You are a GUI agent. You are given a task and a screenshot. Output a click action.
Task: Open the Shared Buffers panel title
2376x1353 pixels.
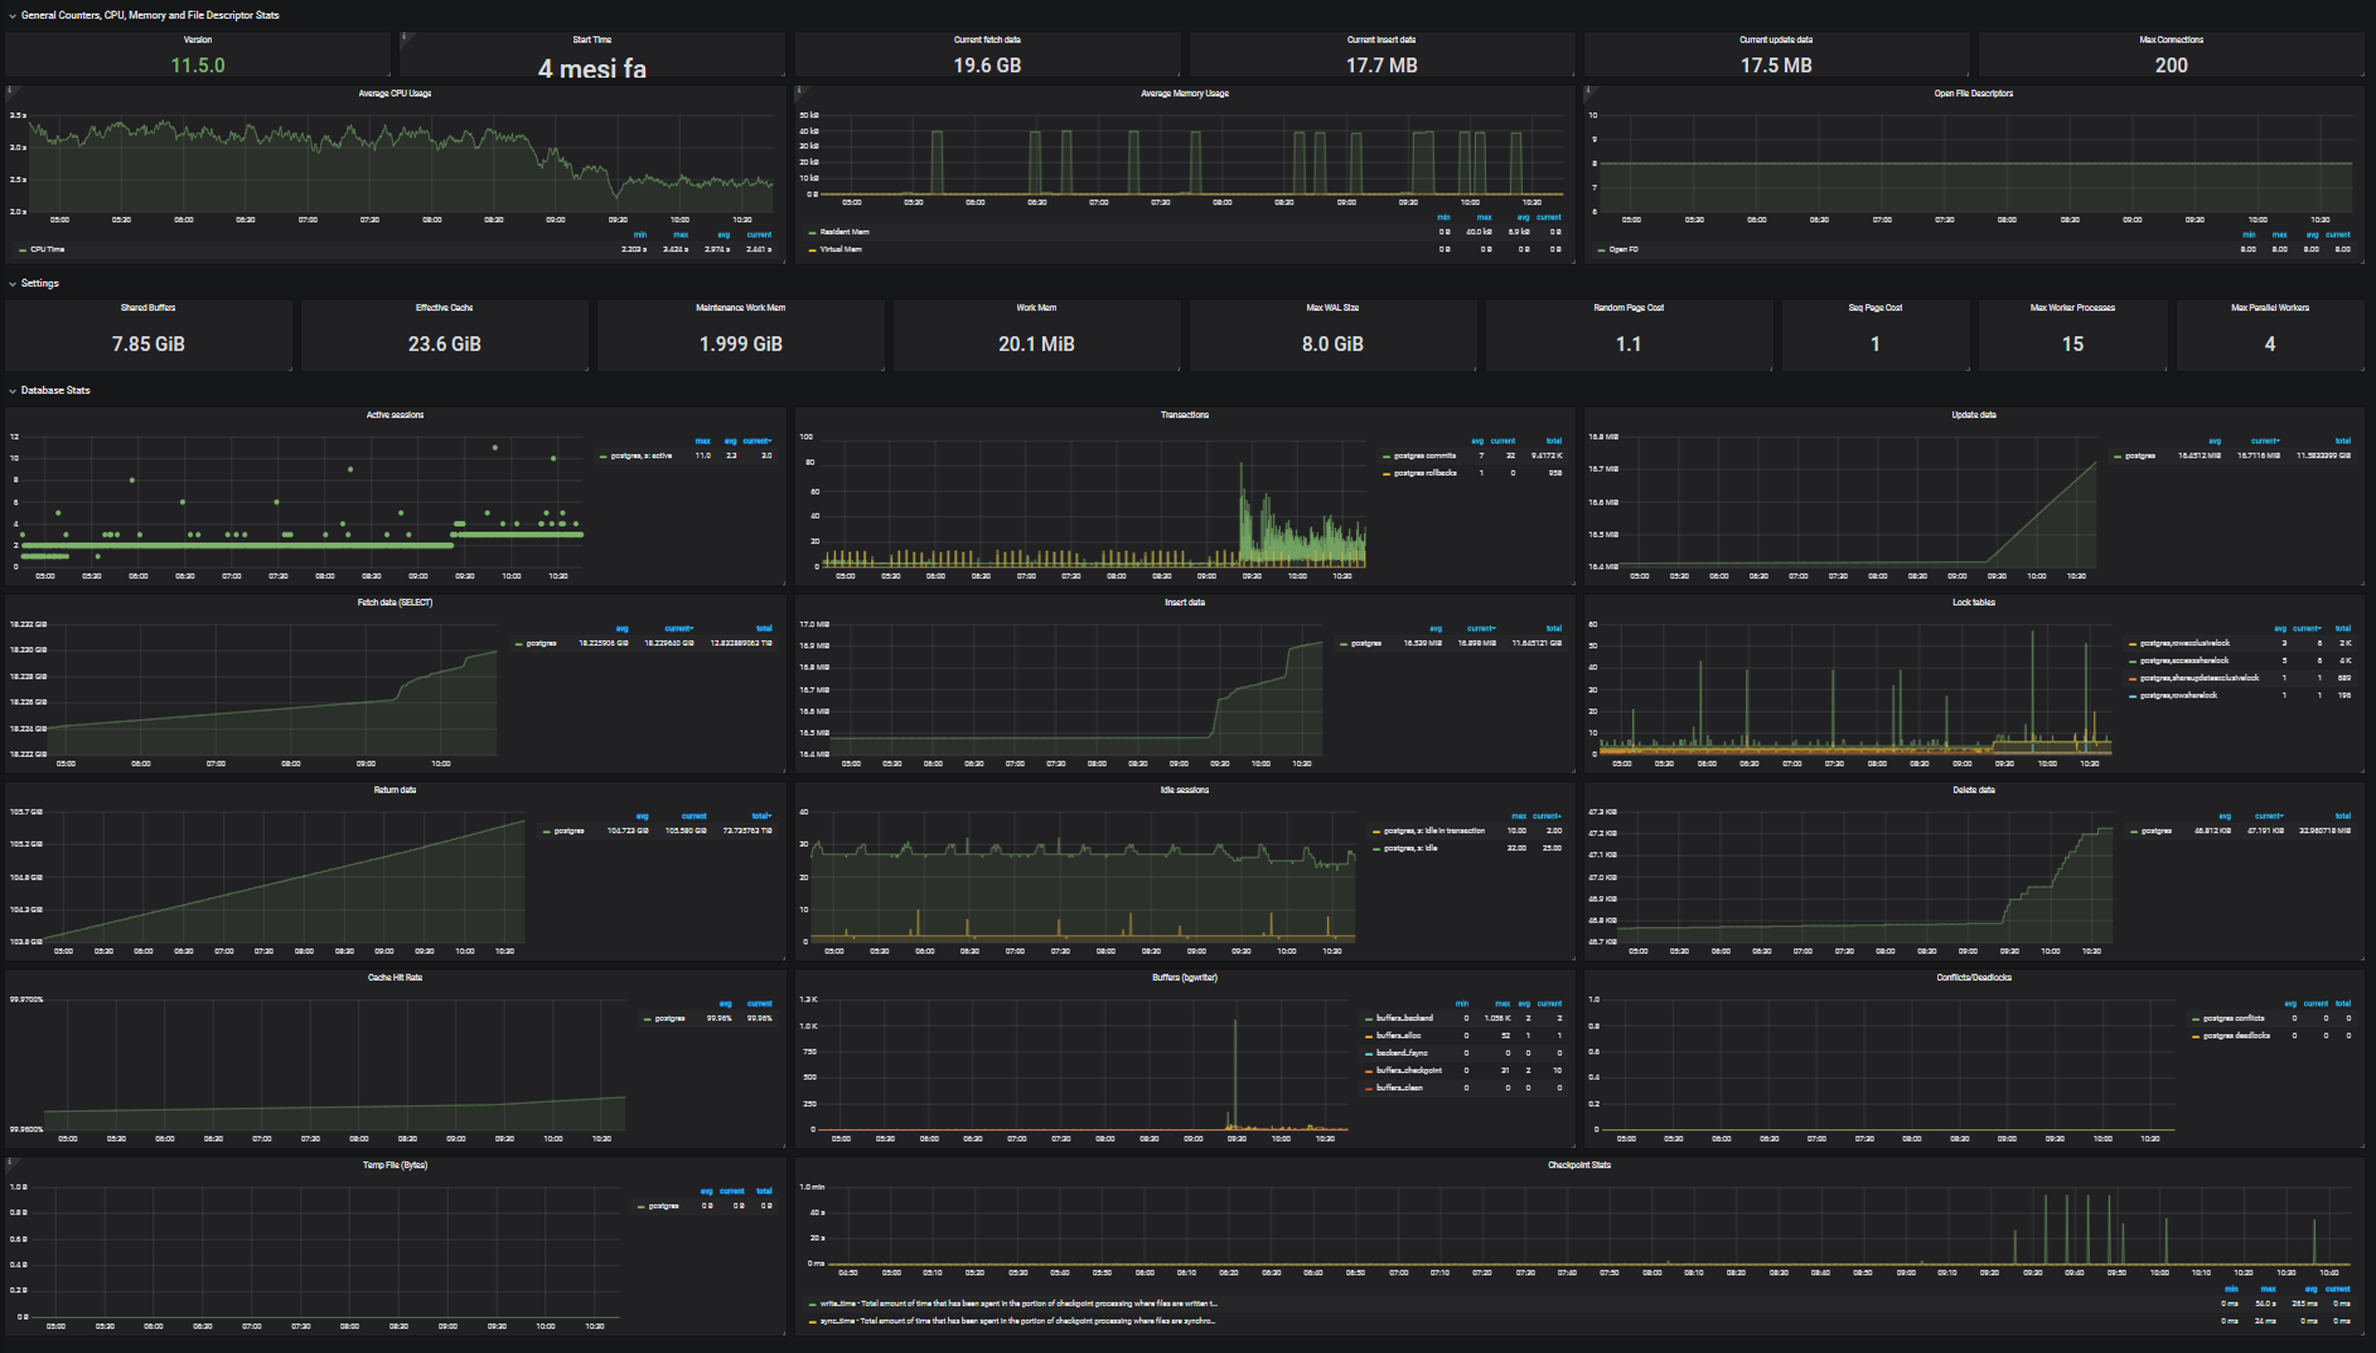coord(148,308)
